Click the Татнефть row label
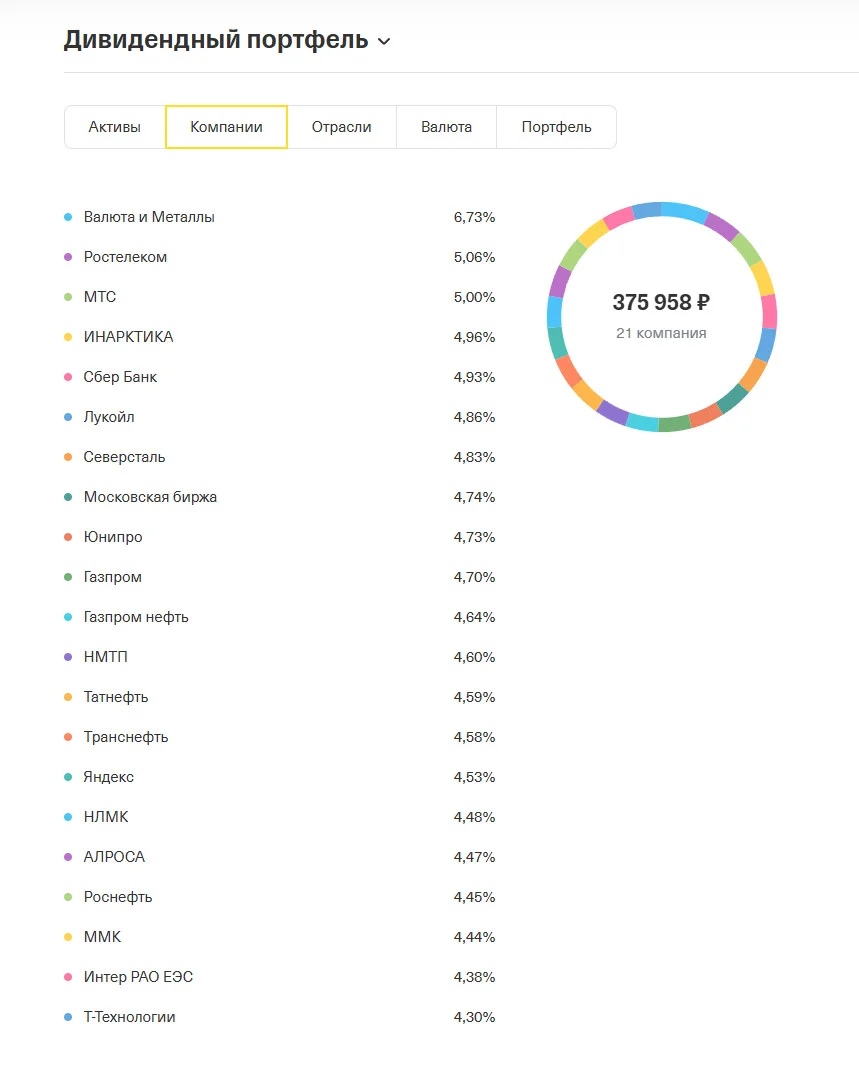Screen dimensions: 859x1065 115,697
